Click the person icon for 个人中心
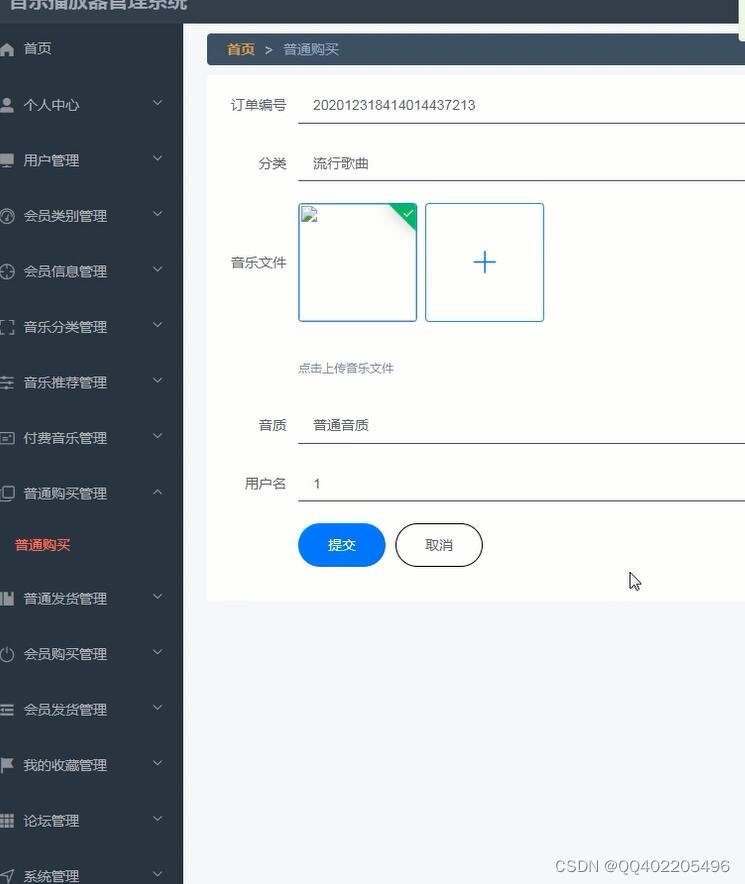Screen dimensions: 745x884 click(7, 105)
